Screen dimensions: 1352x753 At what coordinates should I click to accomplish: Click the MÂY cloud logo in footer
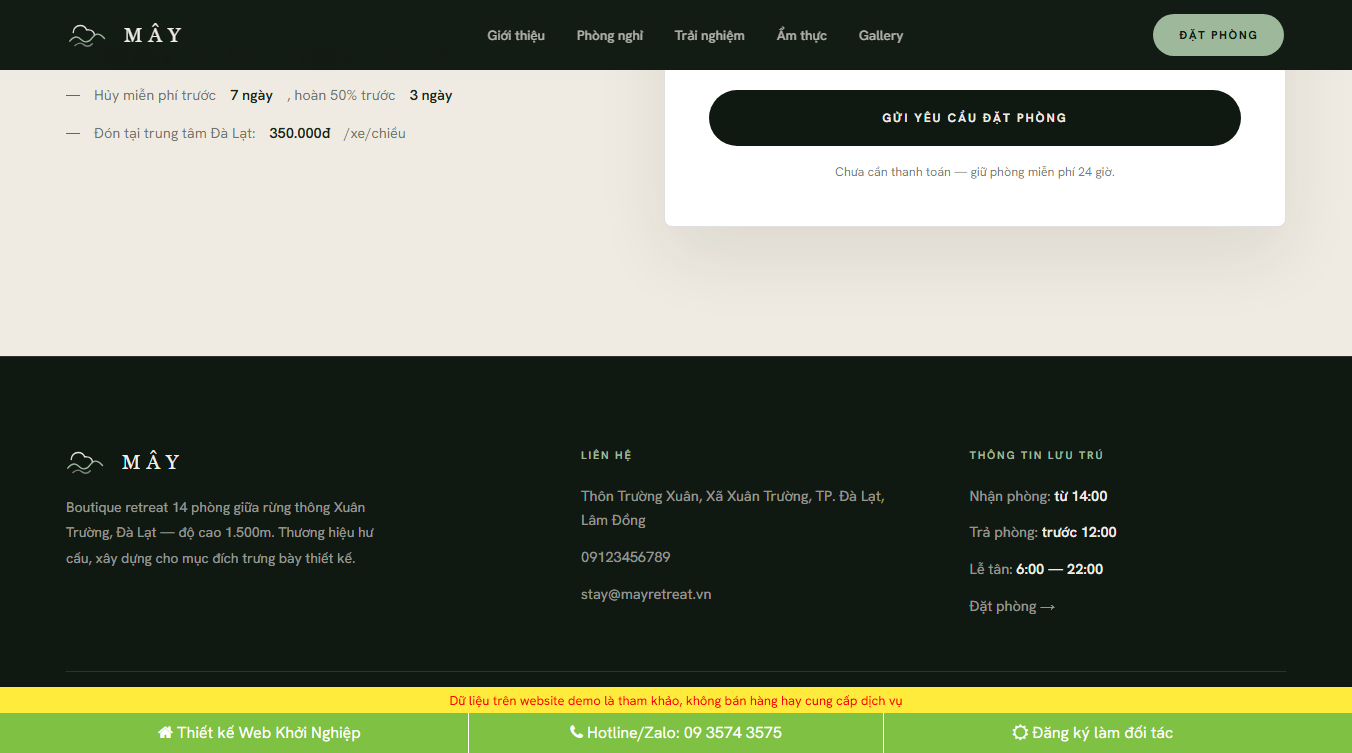tap(123, 462)
